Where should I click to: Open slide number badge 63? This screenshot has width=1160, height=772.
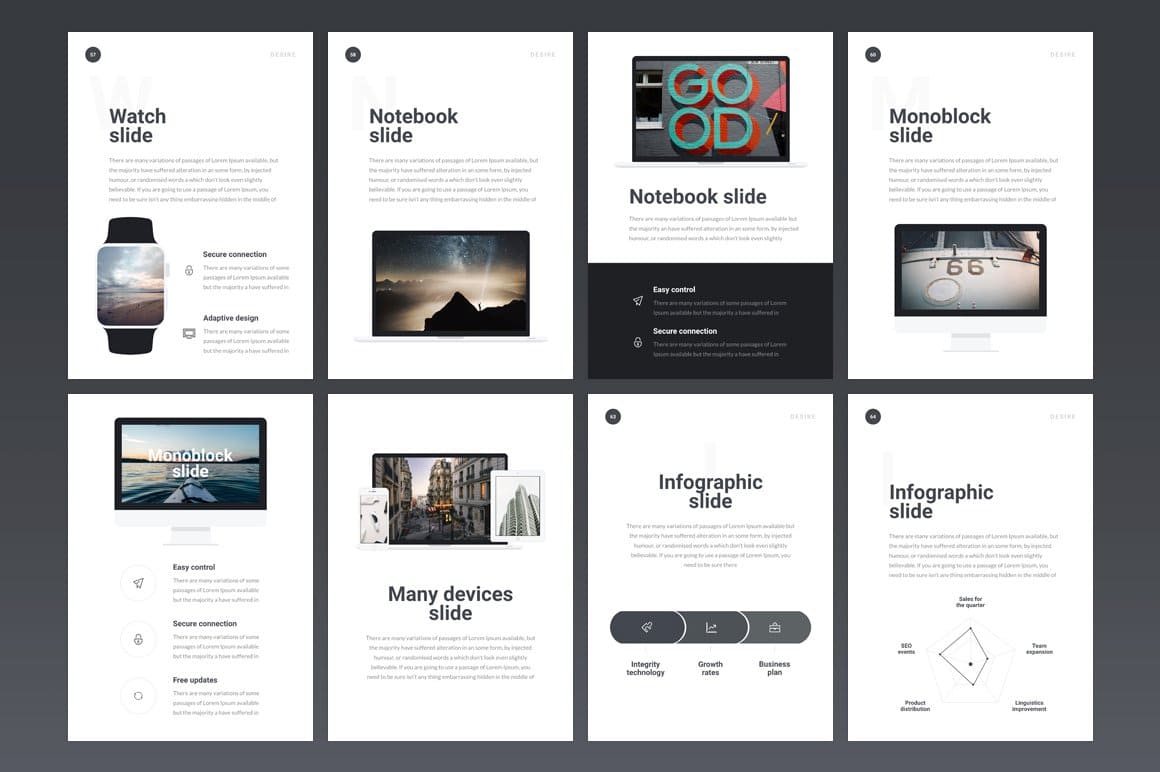(x=613, y=416)
